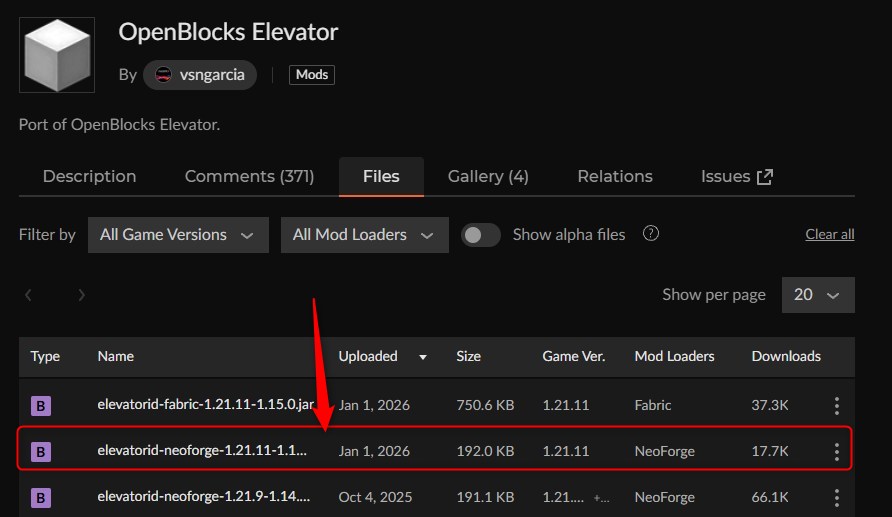Open options menu for neoforge-1.21.9 file
This screenshot has width=892, height=517.
[836, 497]
